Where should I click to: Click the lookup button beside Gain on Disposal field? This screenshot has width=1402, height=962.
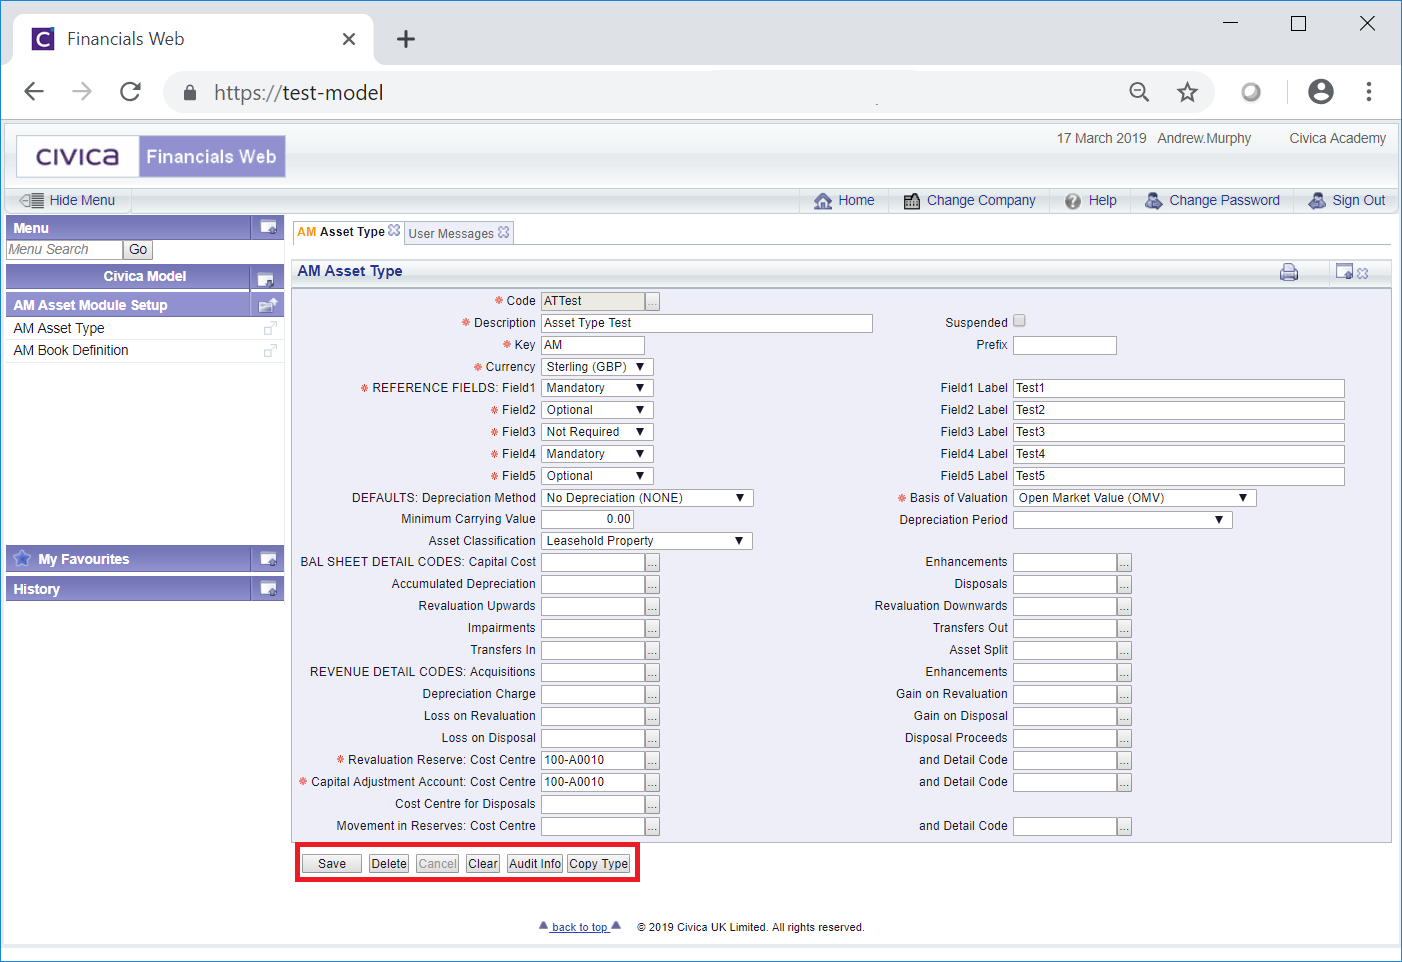1124,717
